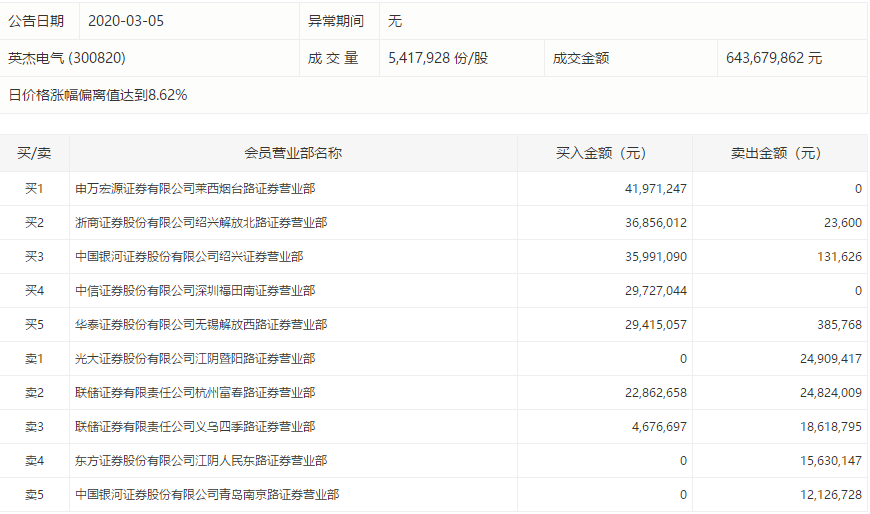
Task: Click the 日价格涨幅偏离值达到8.62% note
Action: click(98, 95)
